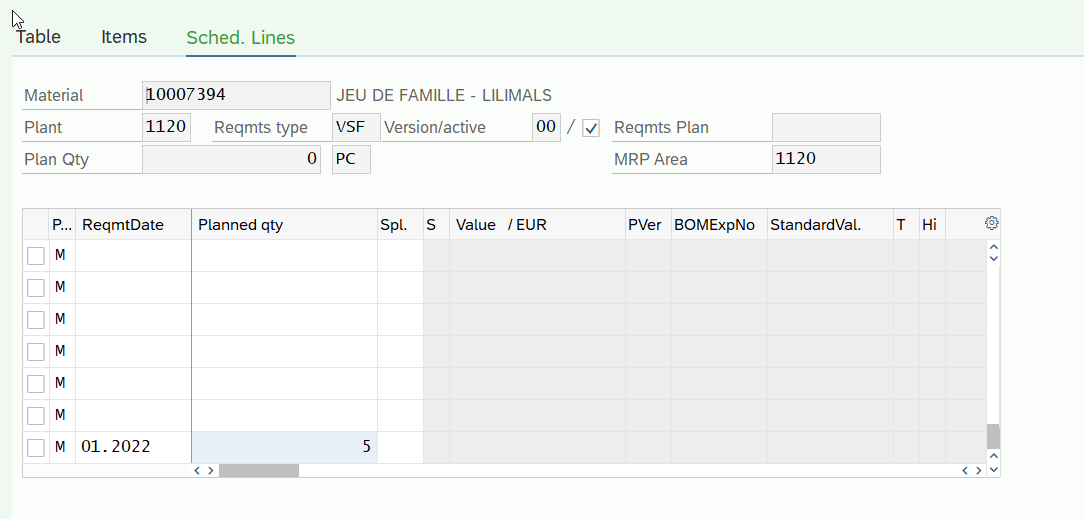The image size is (1084, 519).
Task: Click the lower scroll-up arrow beneath the vertical scrollbar thumb
Action: coord(993,456)
